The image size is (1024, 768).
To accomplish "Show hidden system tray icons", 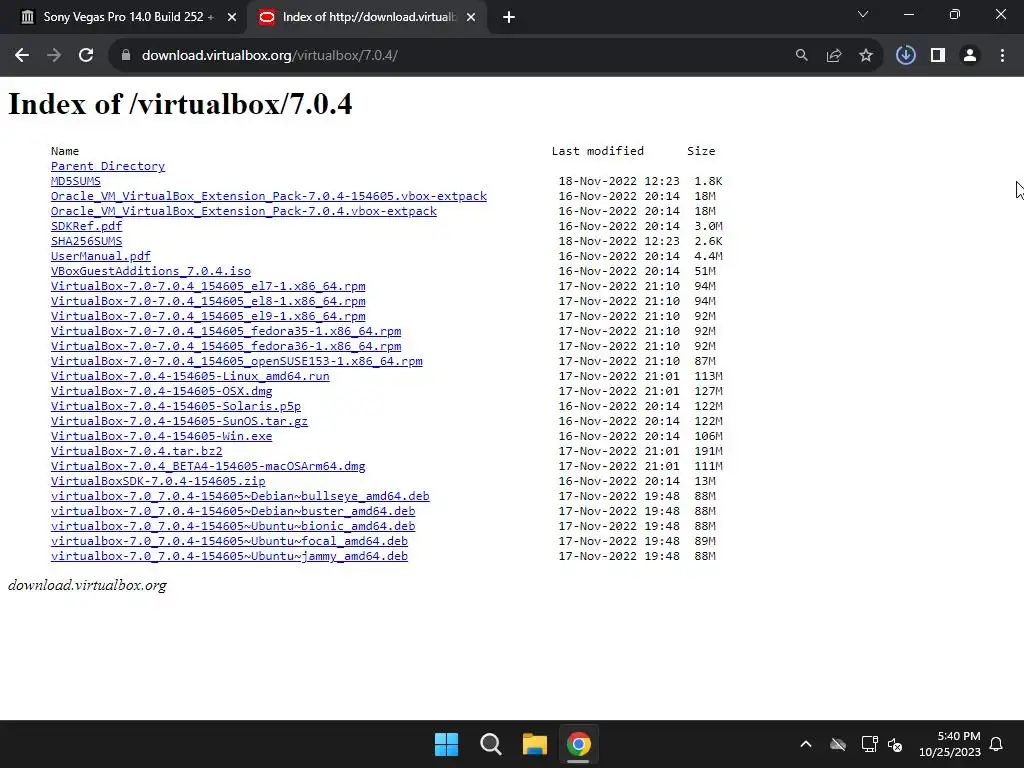I will 806,744.
